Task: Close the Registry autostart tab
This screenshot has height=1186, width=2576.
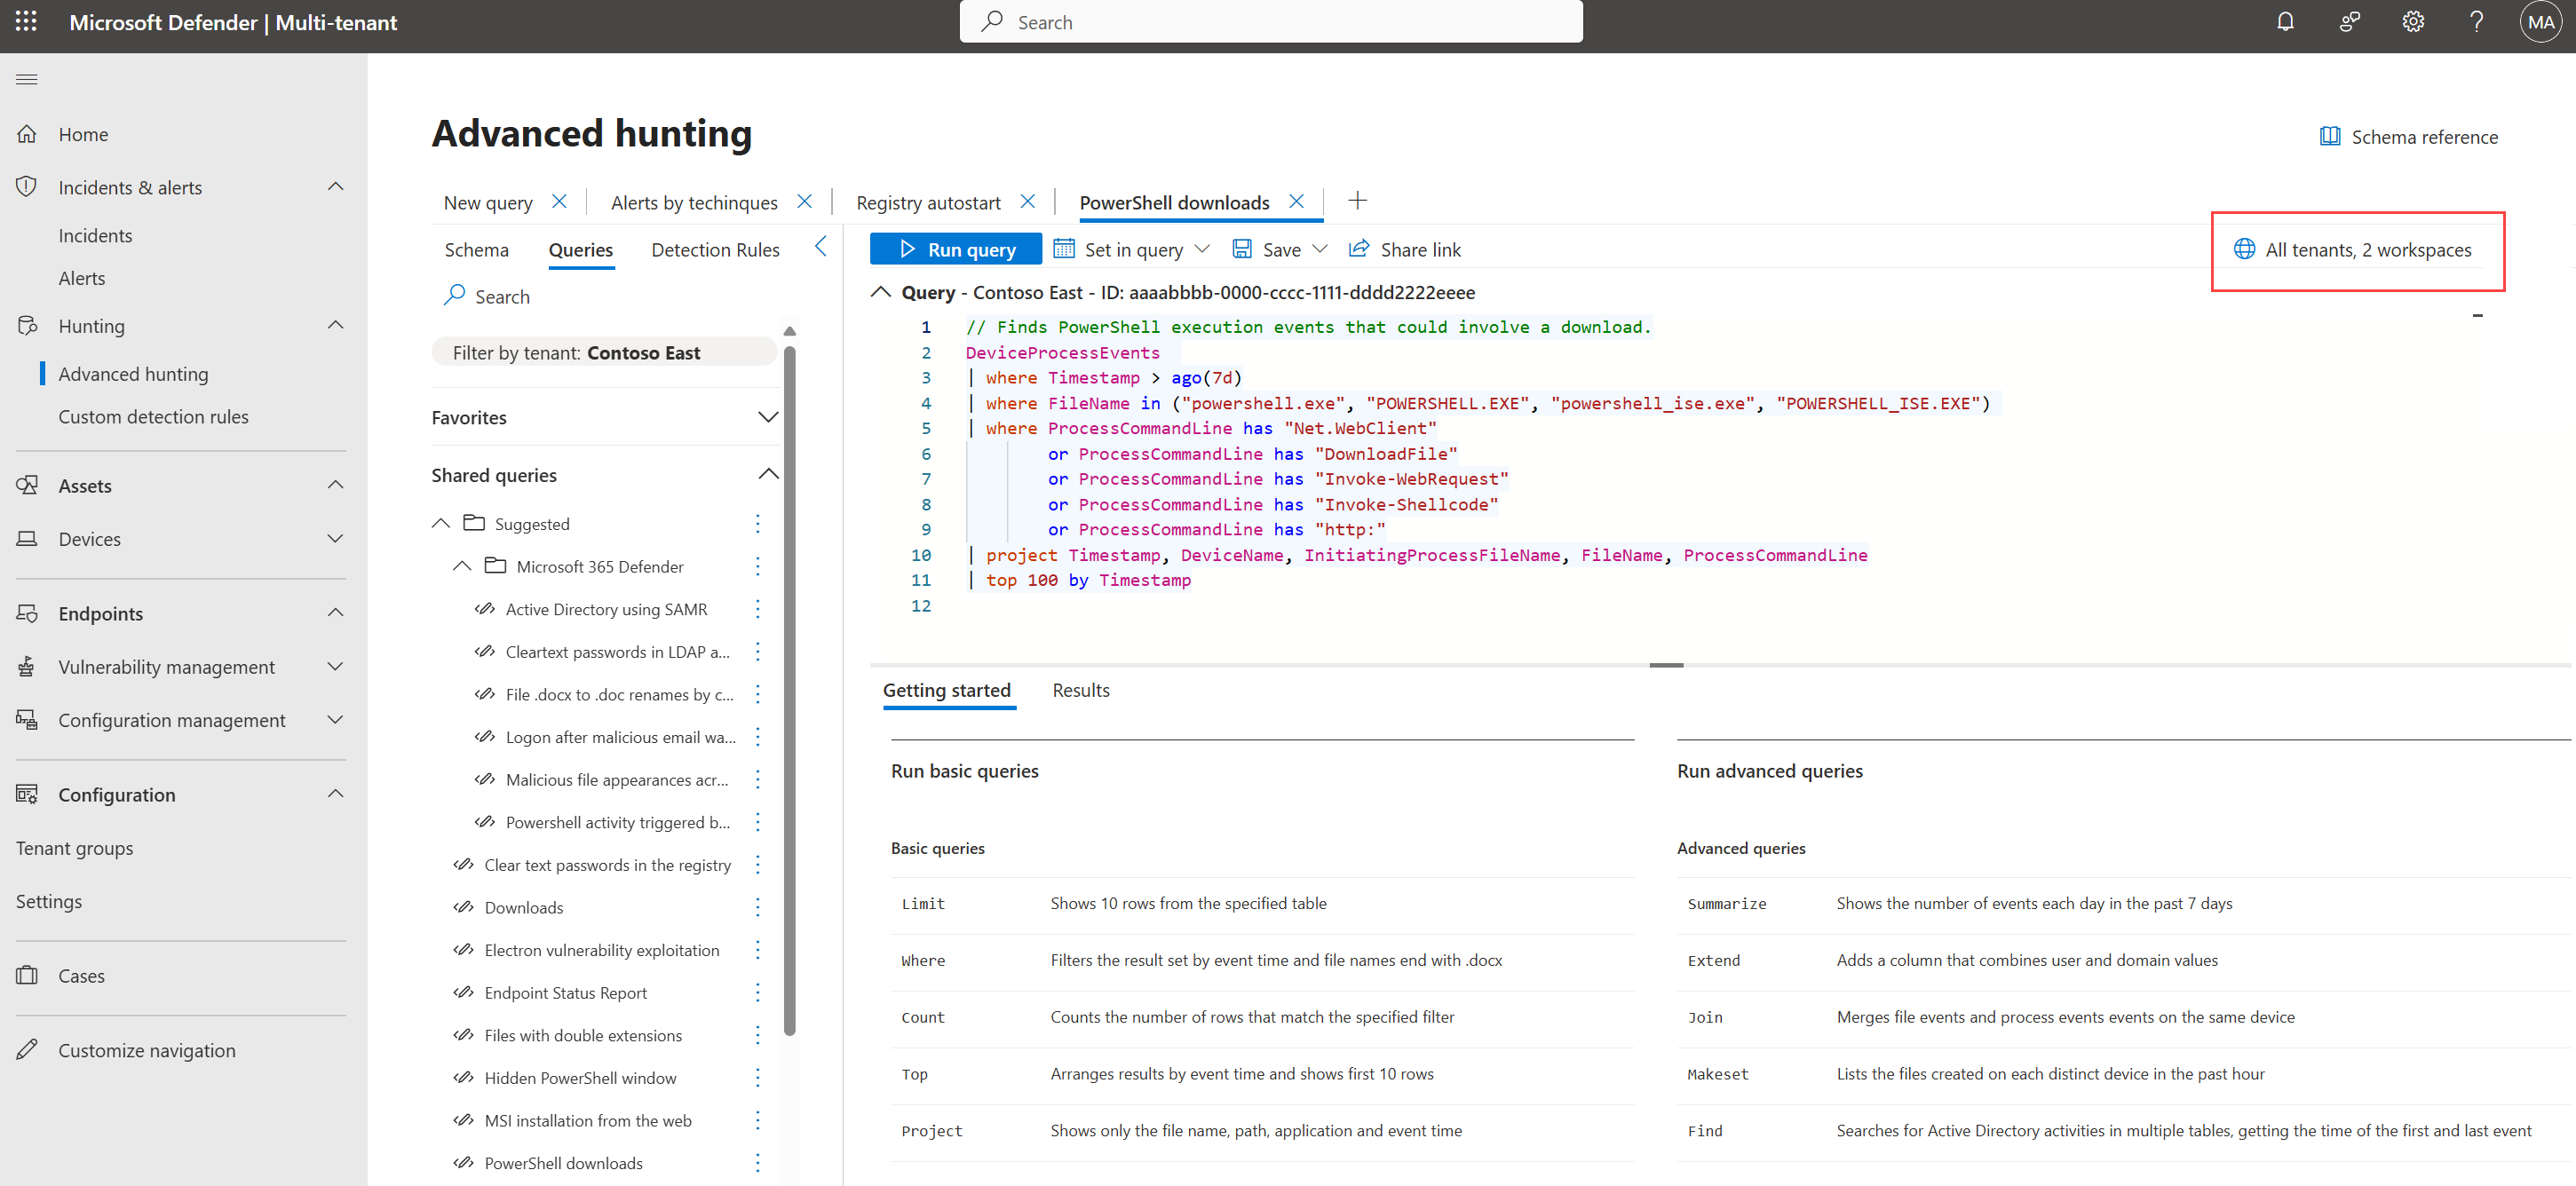Action: coord(1027,202)
